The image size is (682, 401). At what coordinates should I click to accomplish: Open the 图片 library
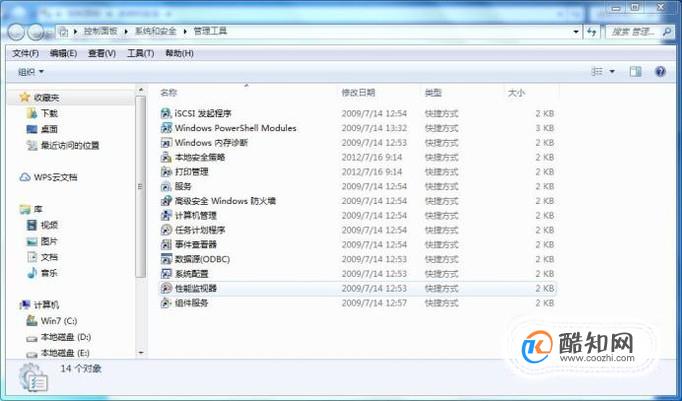click(x=42, y=241)
